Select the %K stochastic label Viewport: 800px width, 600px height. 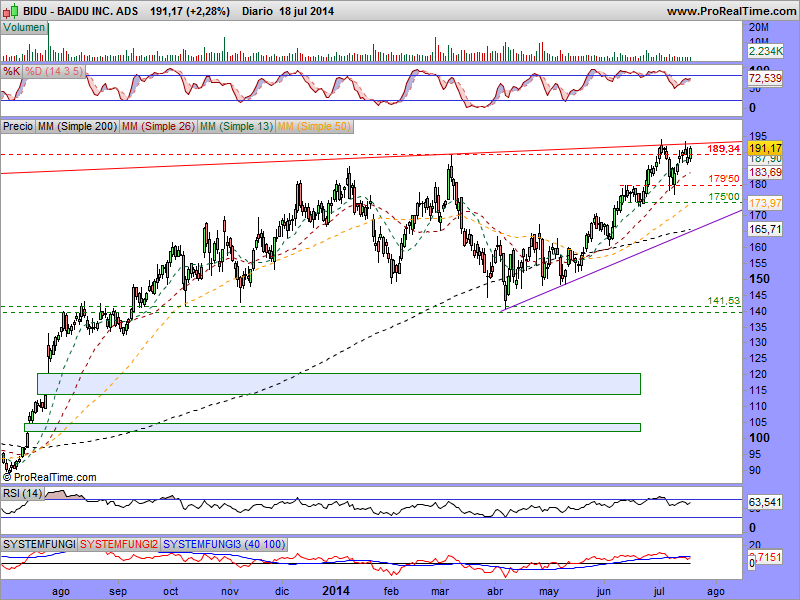[11, 71]
